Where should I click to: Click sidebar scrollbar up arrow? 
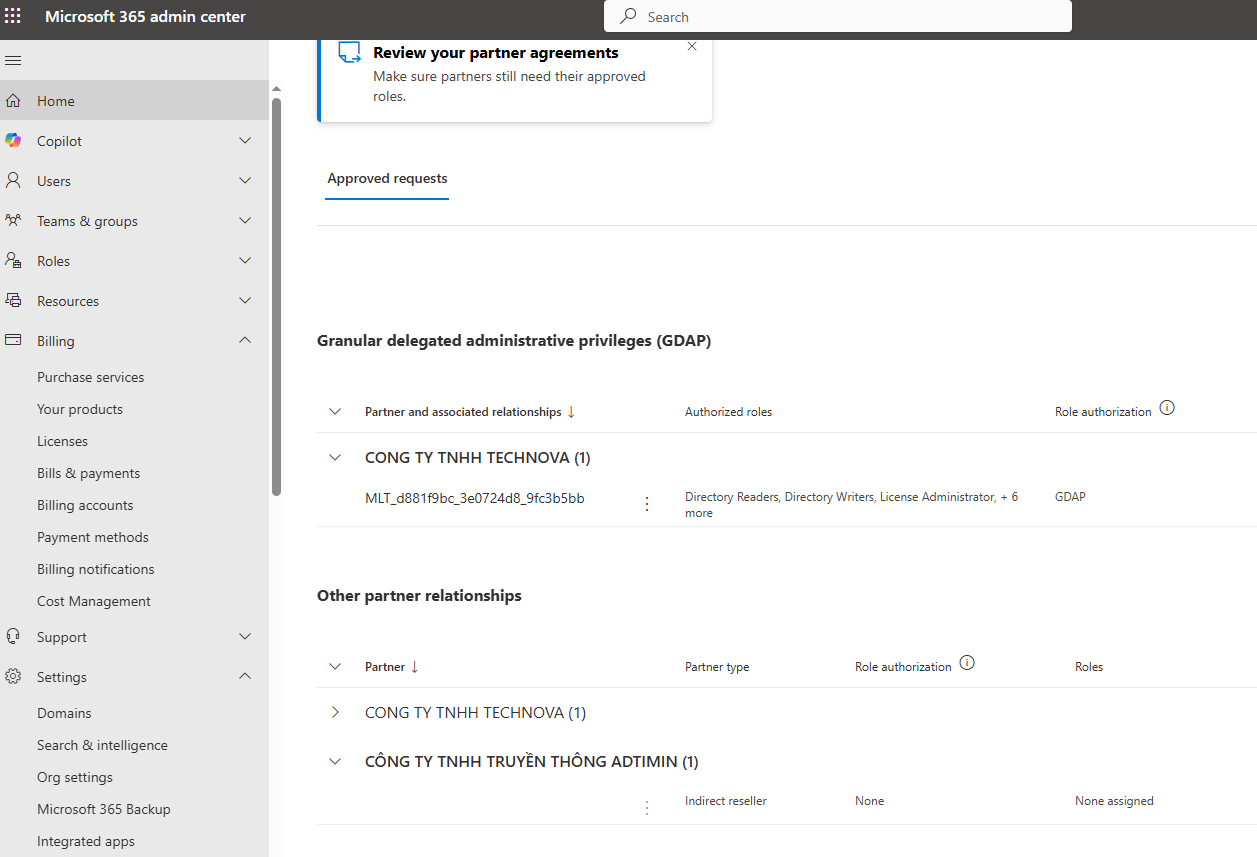277,89
